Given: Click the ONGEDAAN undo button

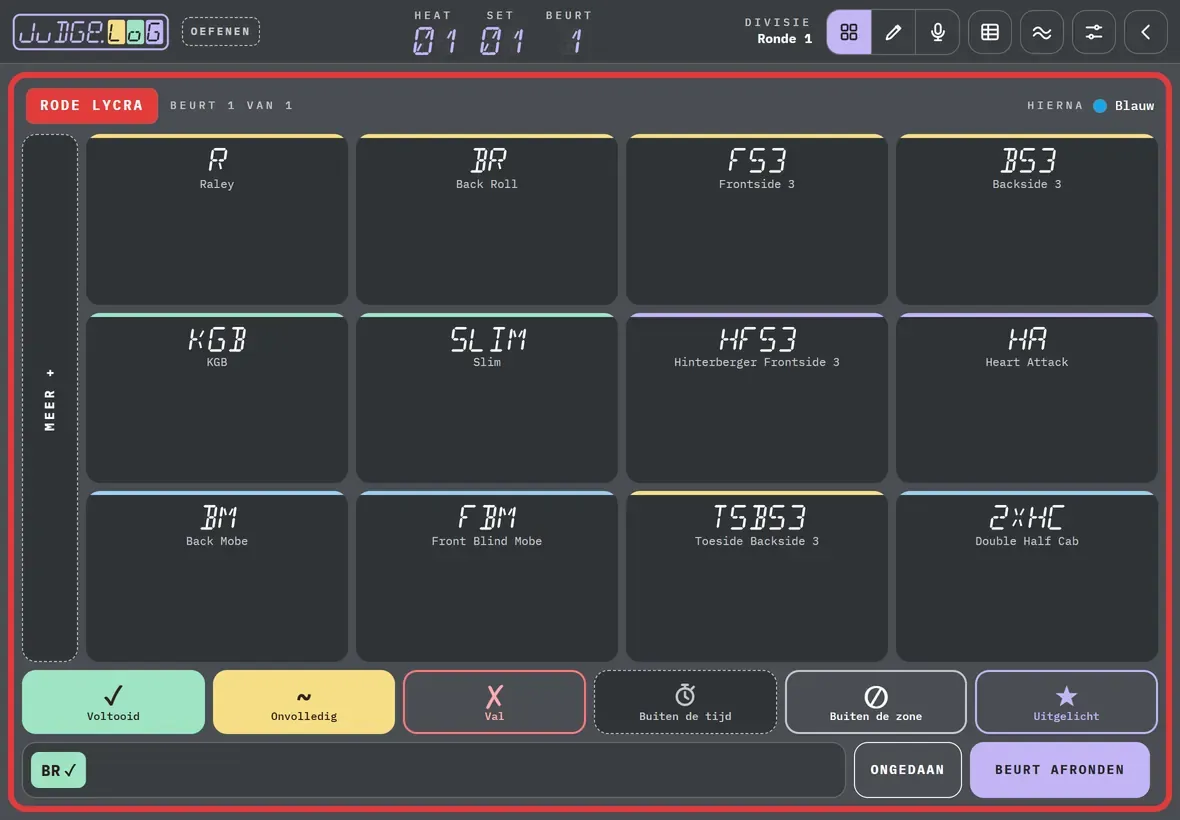Looking at the screenshot, I should pos(907,770).
